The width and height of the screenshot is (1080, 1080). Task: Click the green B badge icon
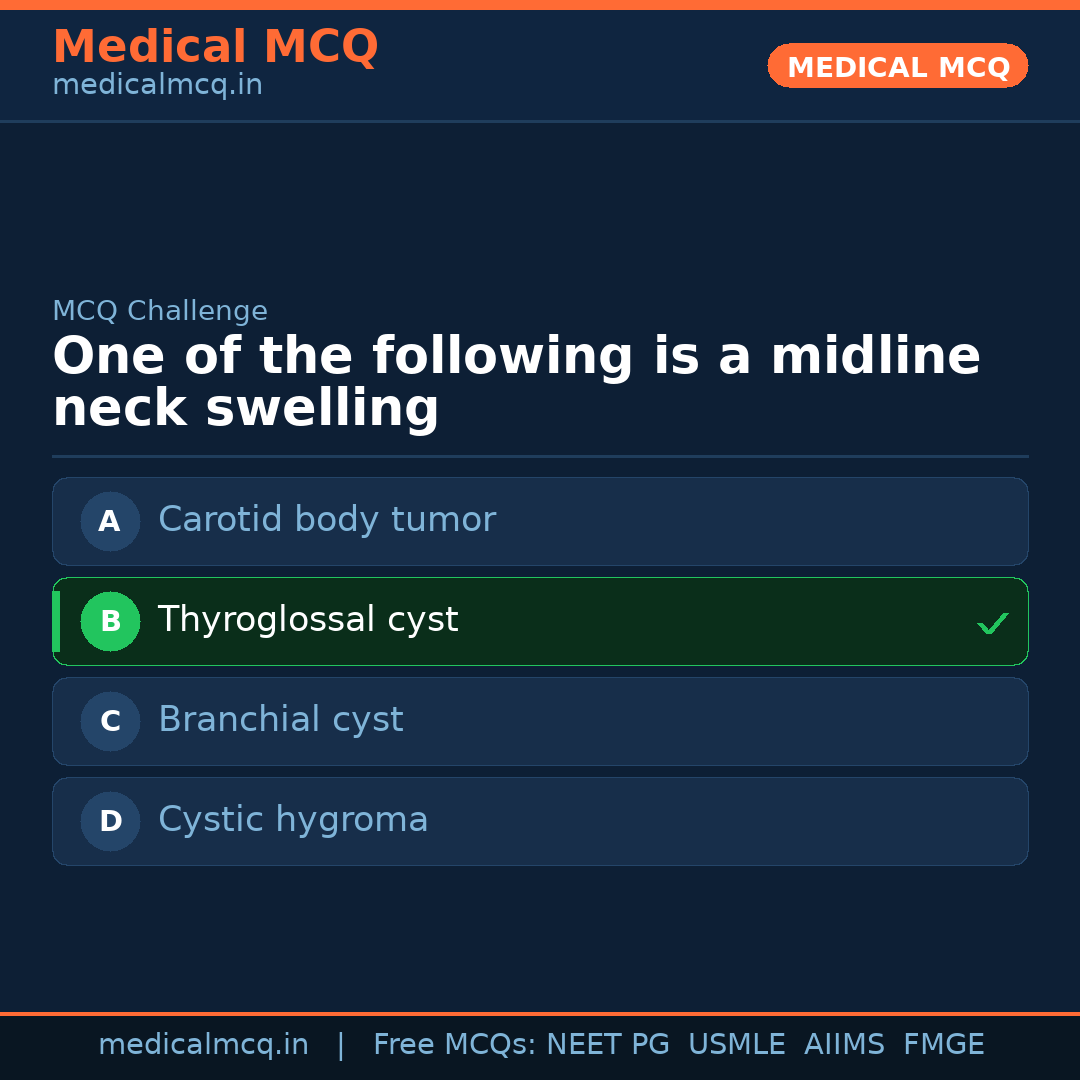coord(110,621)
